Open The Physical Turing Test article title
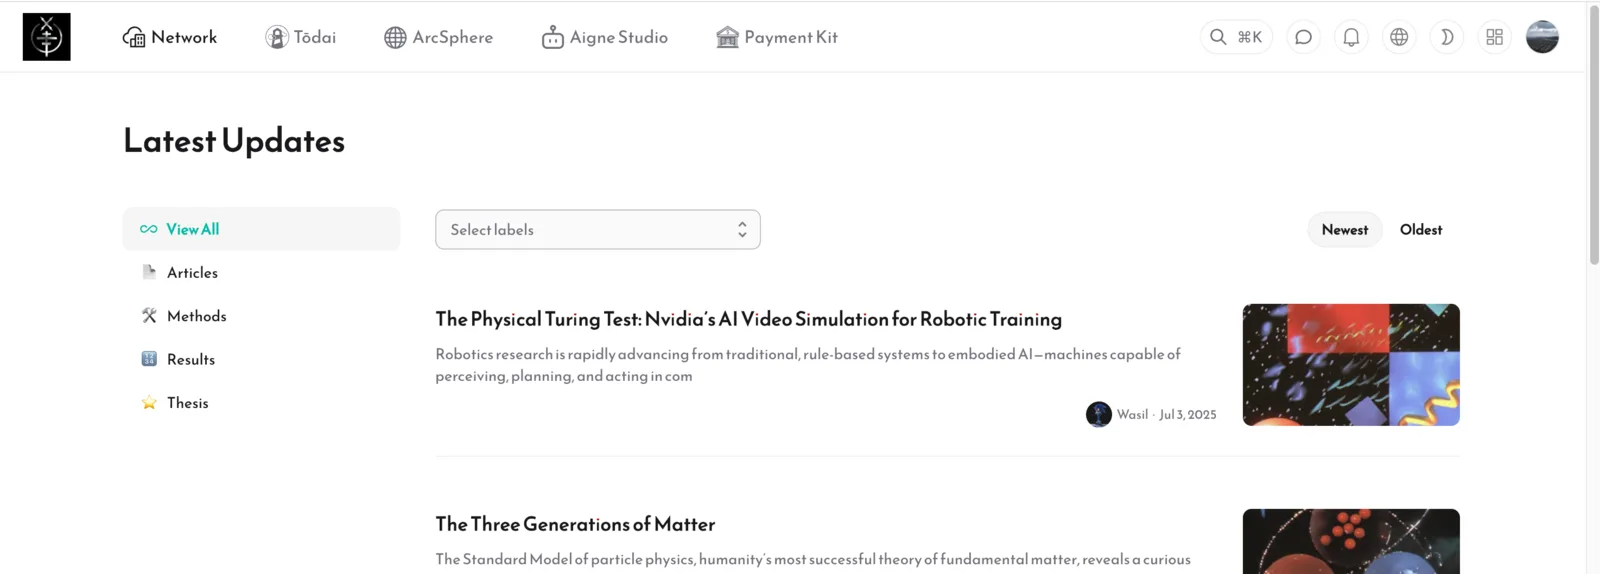 click(749, 319)
